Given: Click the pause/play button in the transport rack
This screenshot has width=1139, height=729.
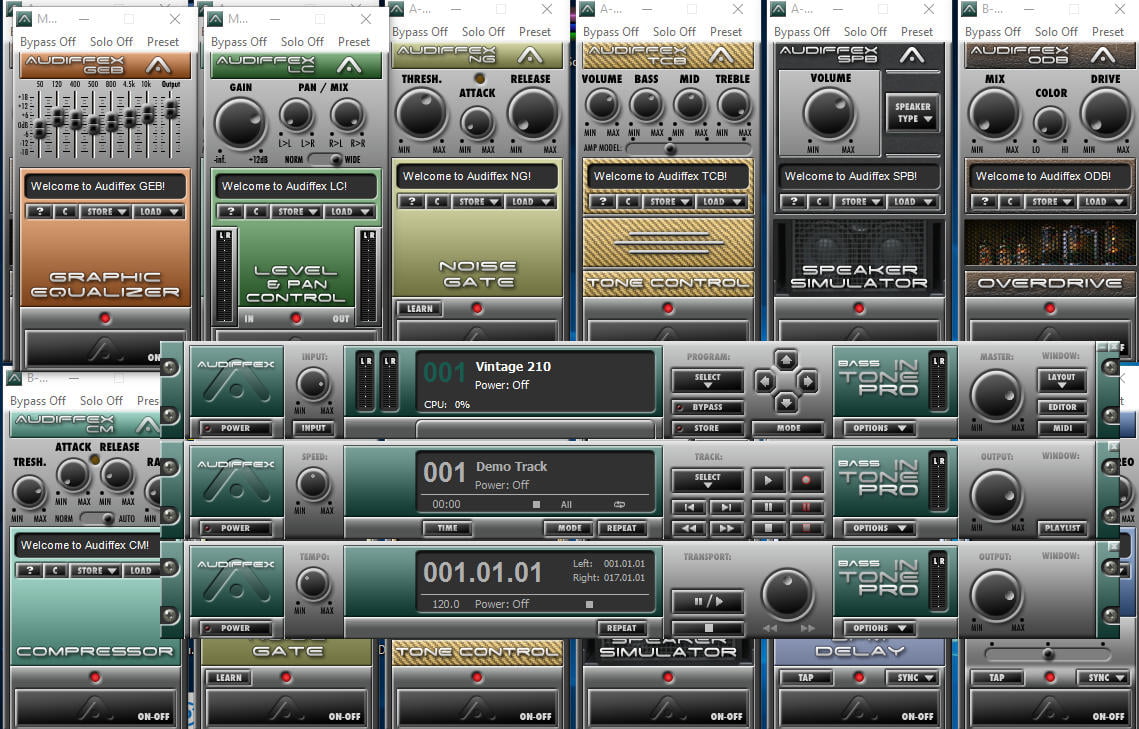Looking at the screenshot, I should click(x=708, y=601).
